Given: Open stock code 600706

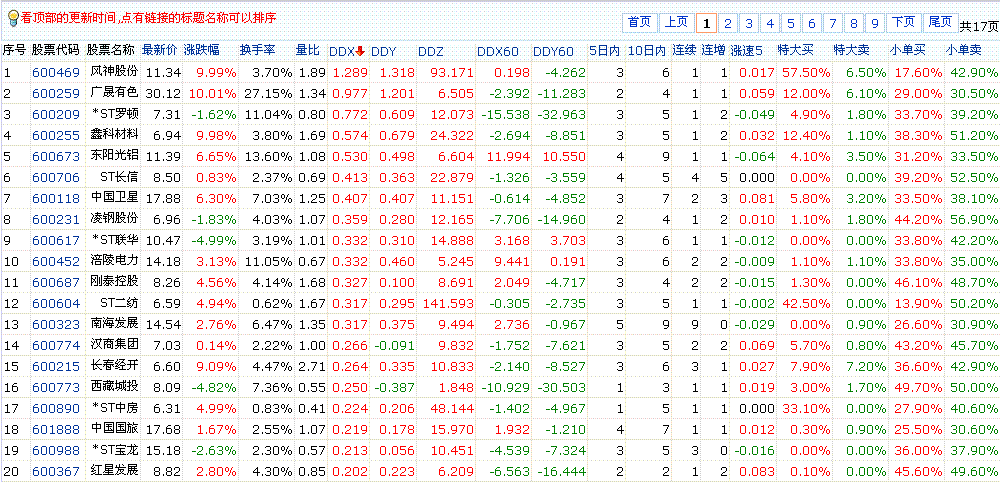Looking at the screenshot, I should (x=56, y=178).
